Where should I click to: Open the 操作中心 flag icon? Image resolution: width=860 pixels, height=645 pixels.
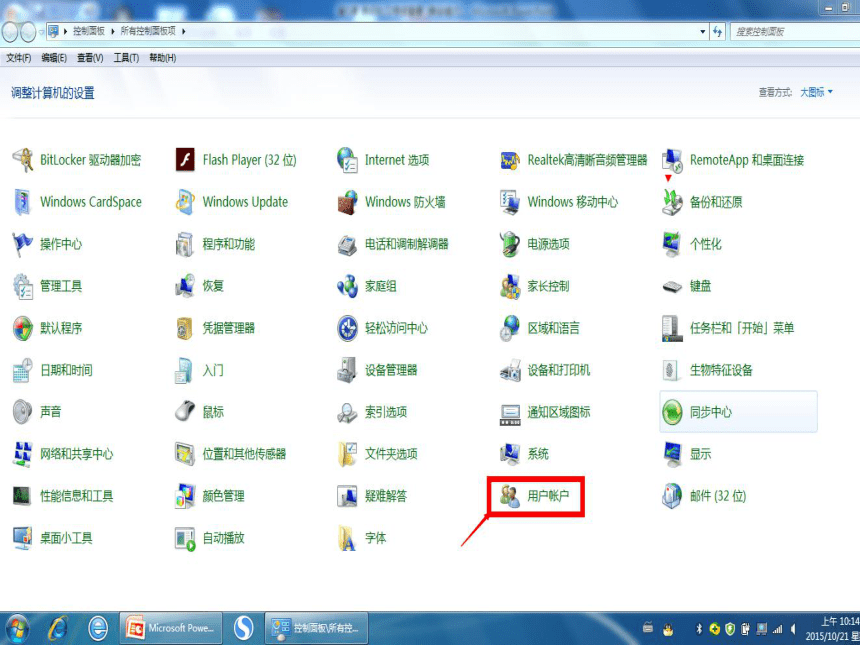click(x=23, y=244)
